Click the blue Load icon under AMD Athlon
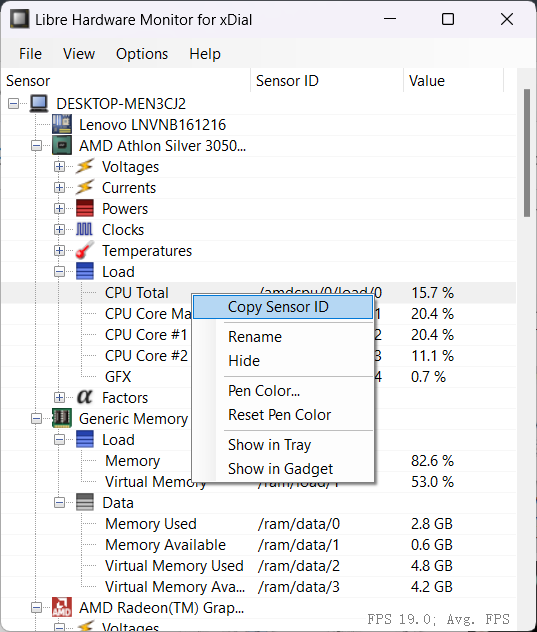 85,271
